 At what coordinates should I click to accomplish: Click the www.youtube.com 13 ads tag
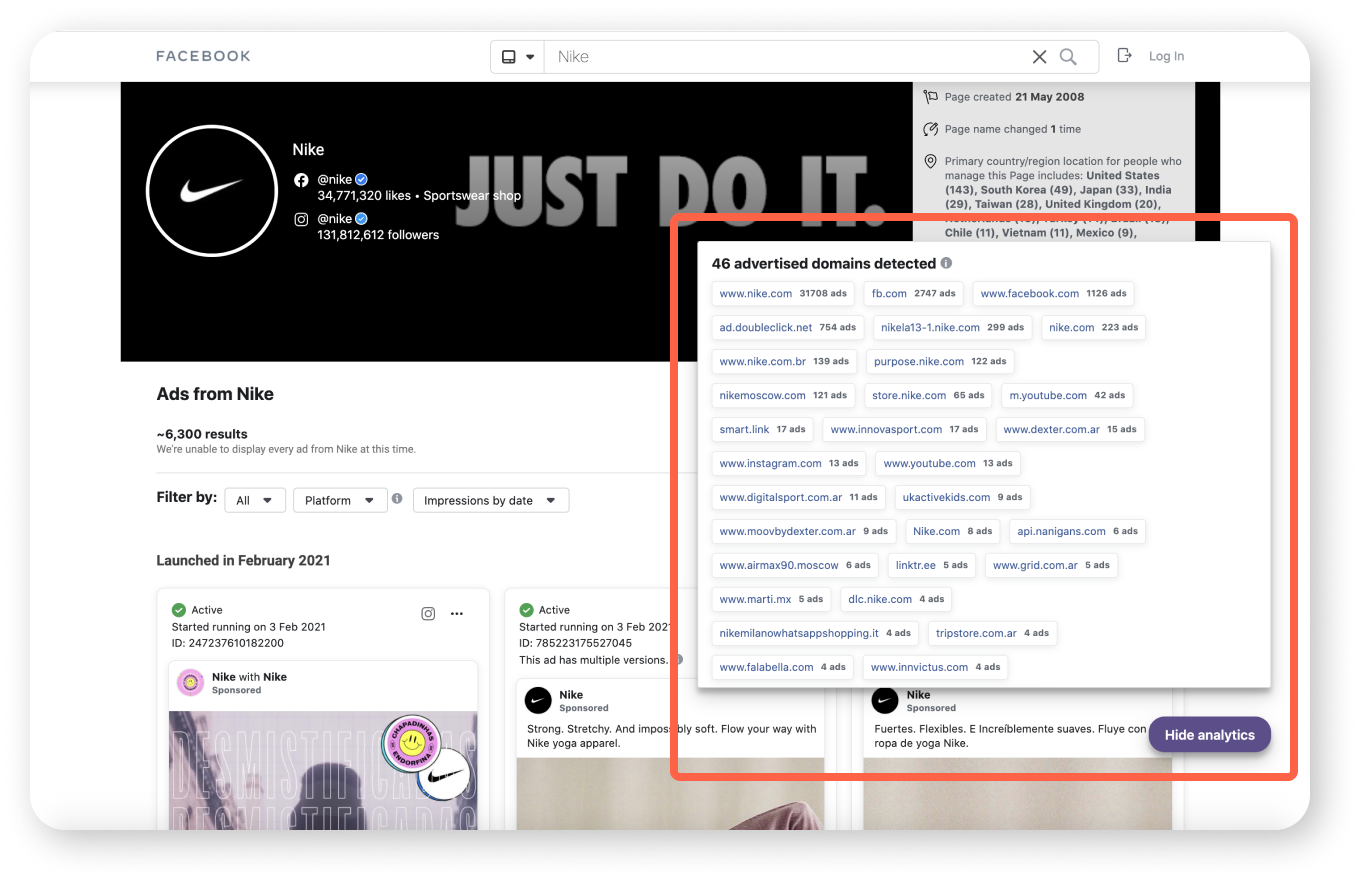click(947, 464)
